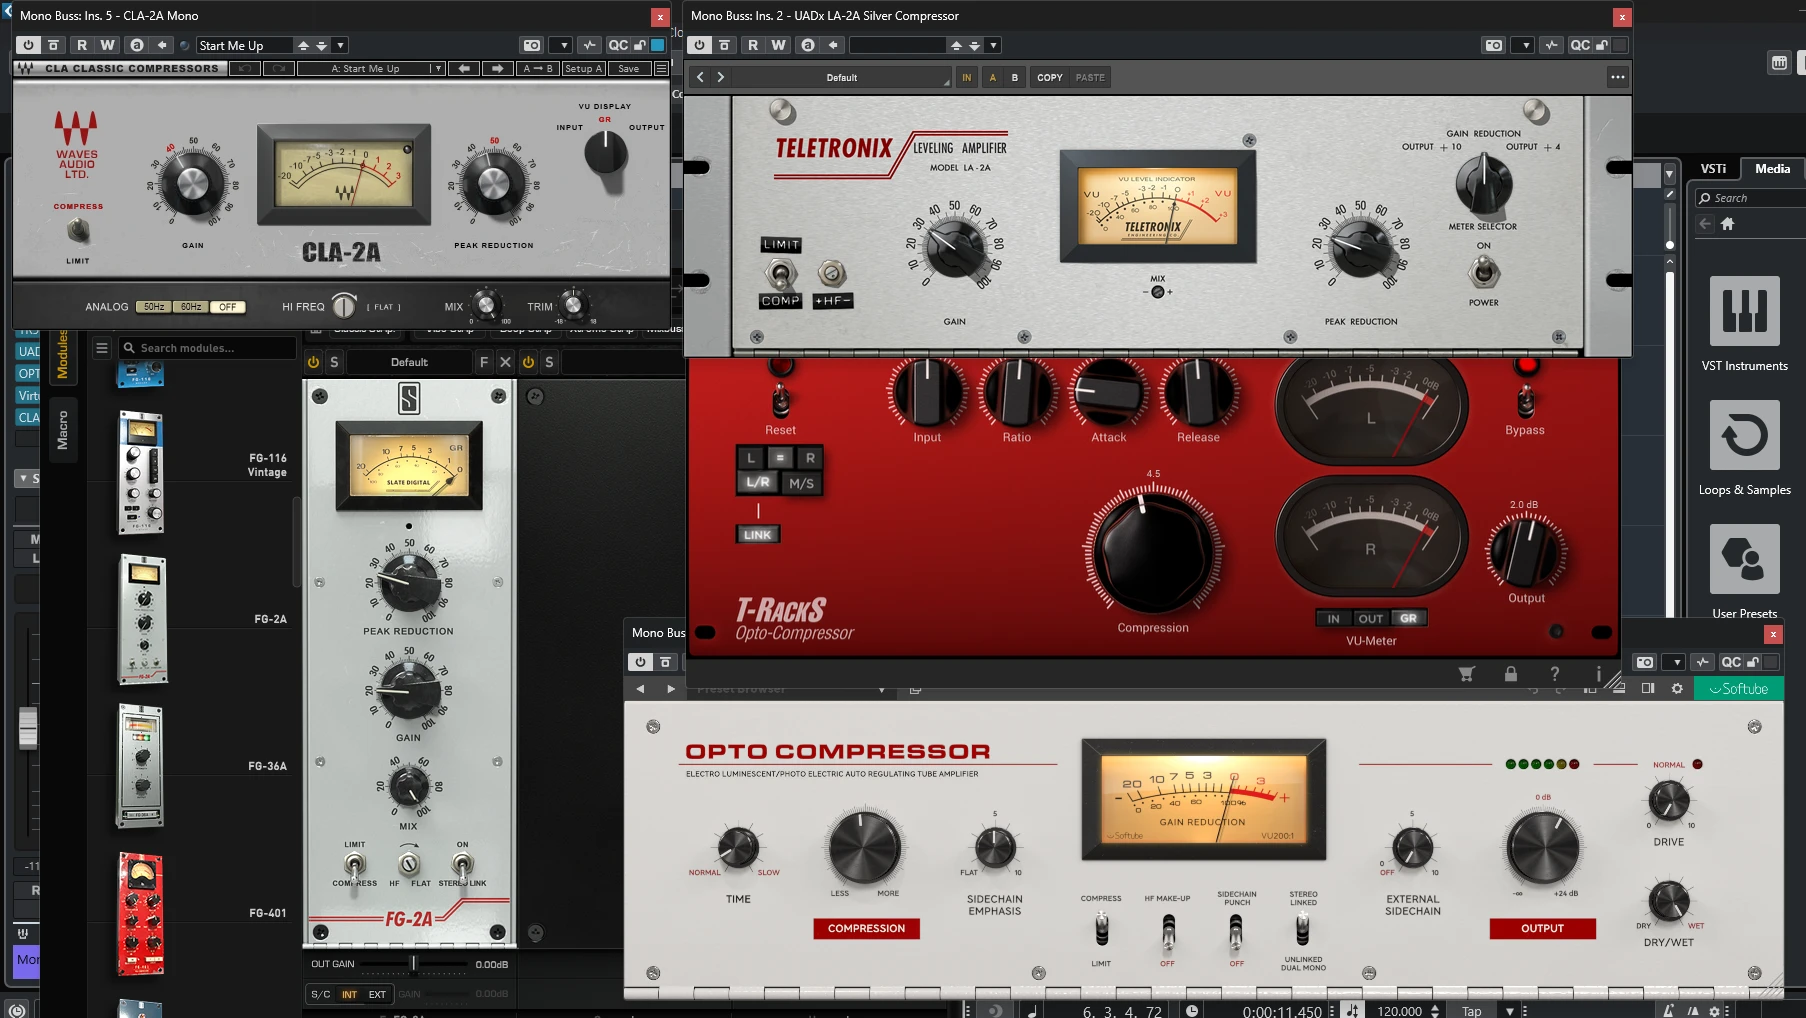Switch to VSTi tab

click(1713, 168)
